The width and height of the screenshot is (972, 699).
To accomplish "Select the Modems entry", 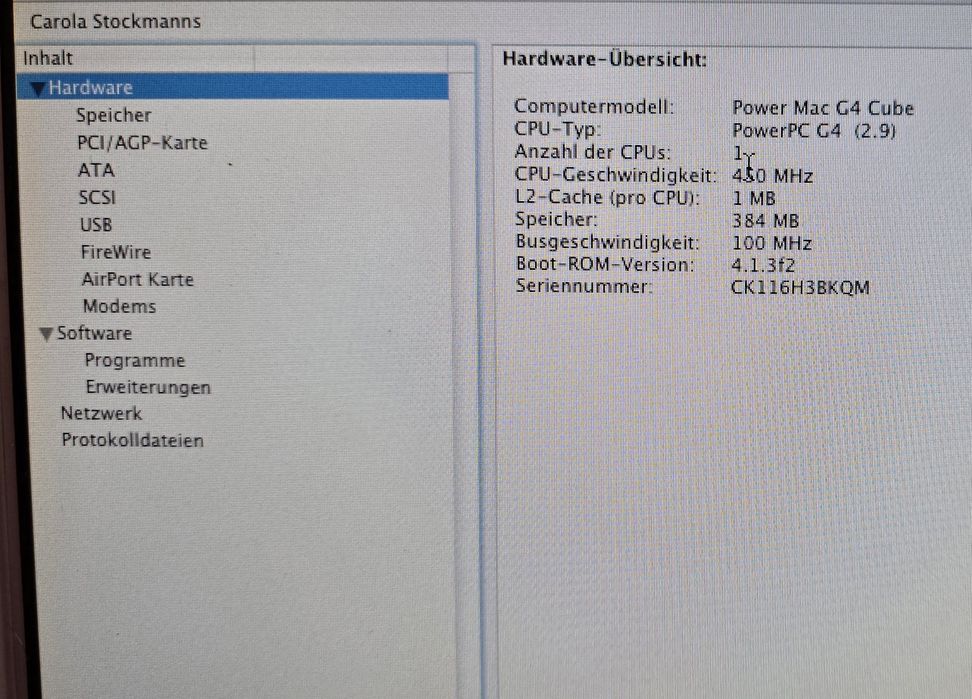I will point(119,306).
